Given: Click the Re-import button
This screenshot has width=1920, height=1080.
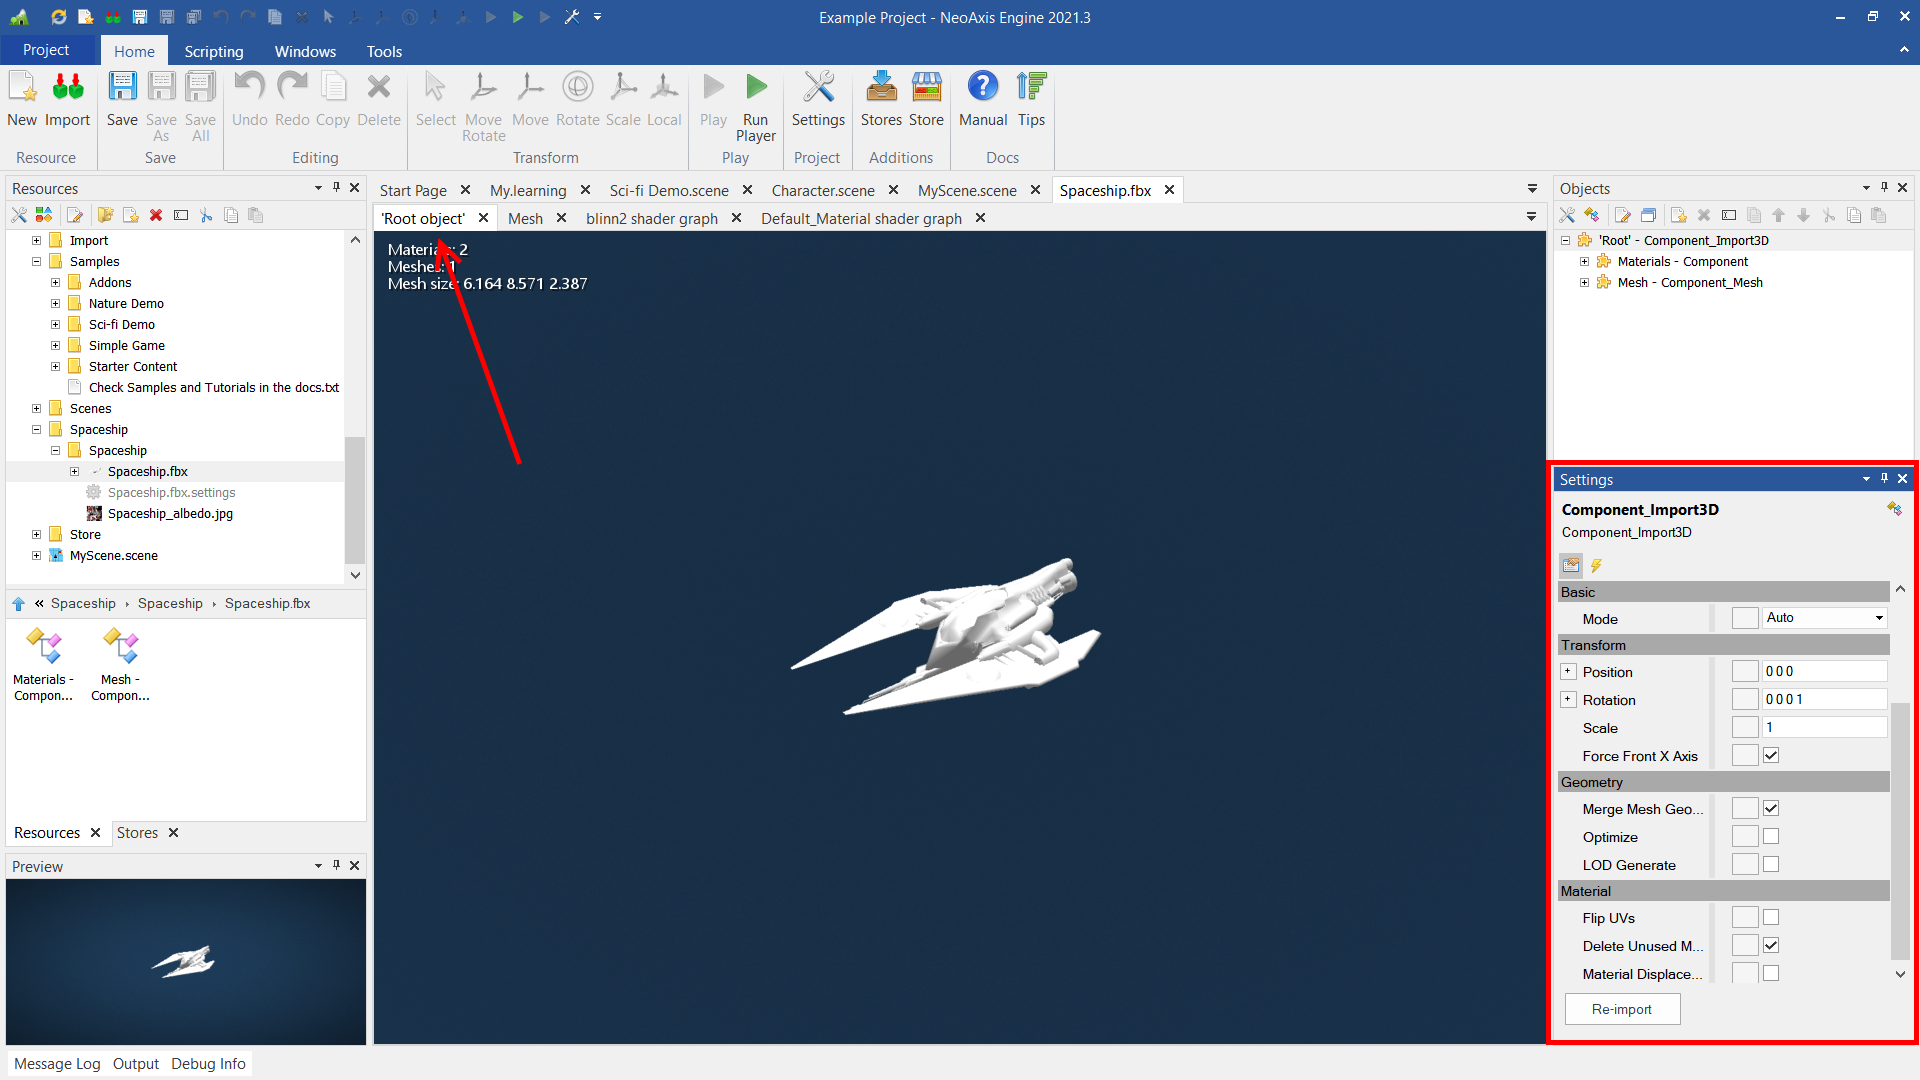Looking at the screenshot, I should click(1621, 1009).
